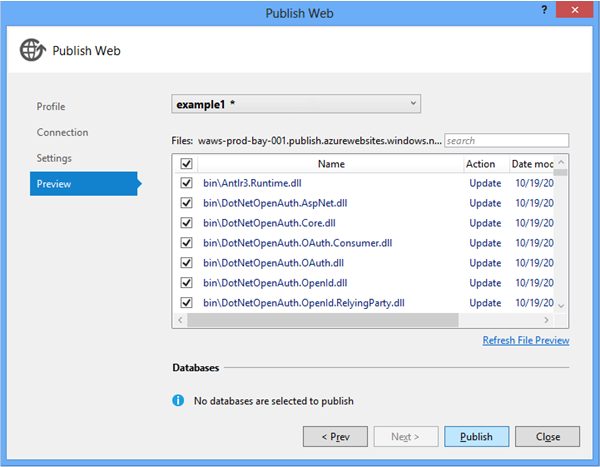Click Update action for DotNetOpenAuth.Core.dll row

click(x=485, y=223)
